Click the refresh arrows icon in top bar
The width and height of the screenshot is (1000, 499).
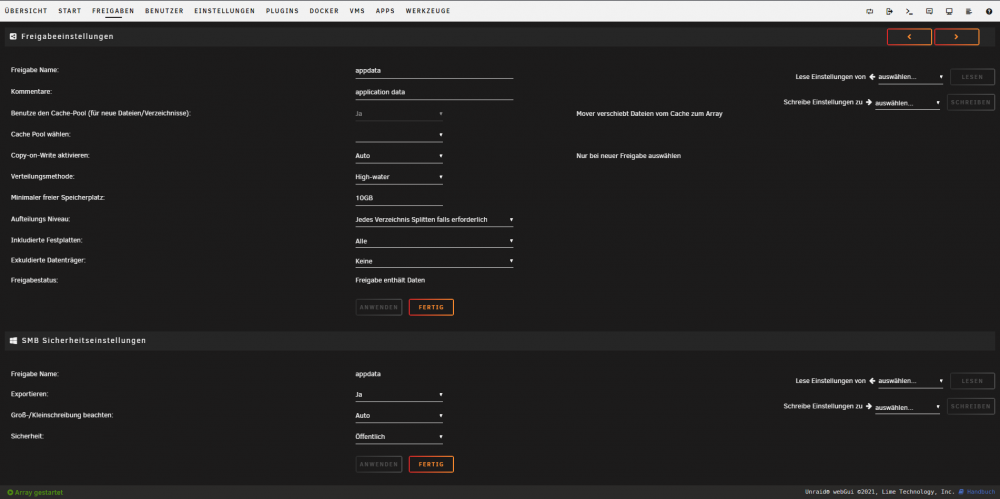pyautogui.click(x=869, y=11)
